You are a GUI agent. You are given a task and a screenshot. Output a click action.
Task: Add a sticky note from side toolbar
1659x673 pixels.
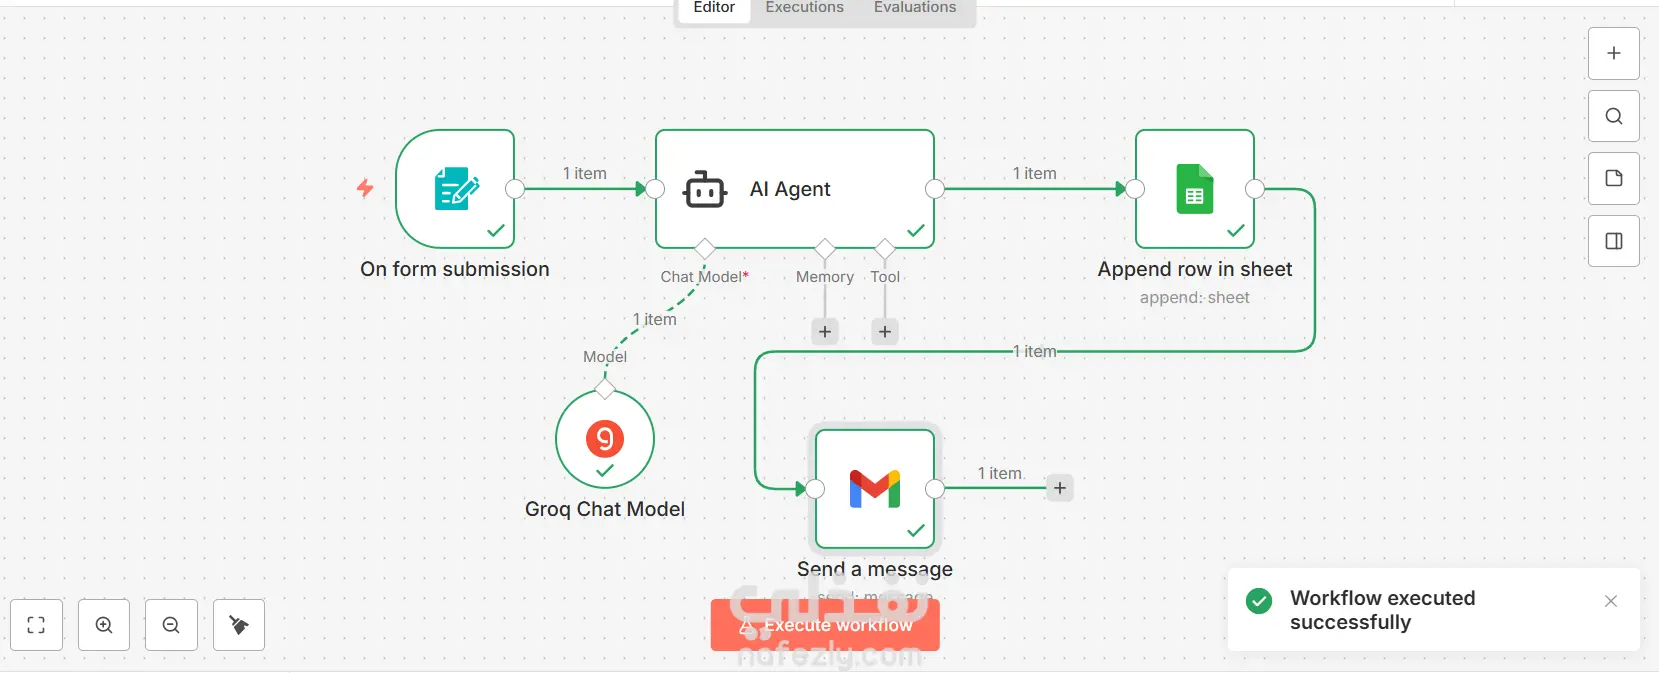point(1613,178)
